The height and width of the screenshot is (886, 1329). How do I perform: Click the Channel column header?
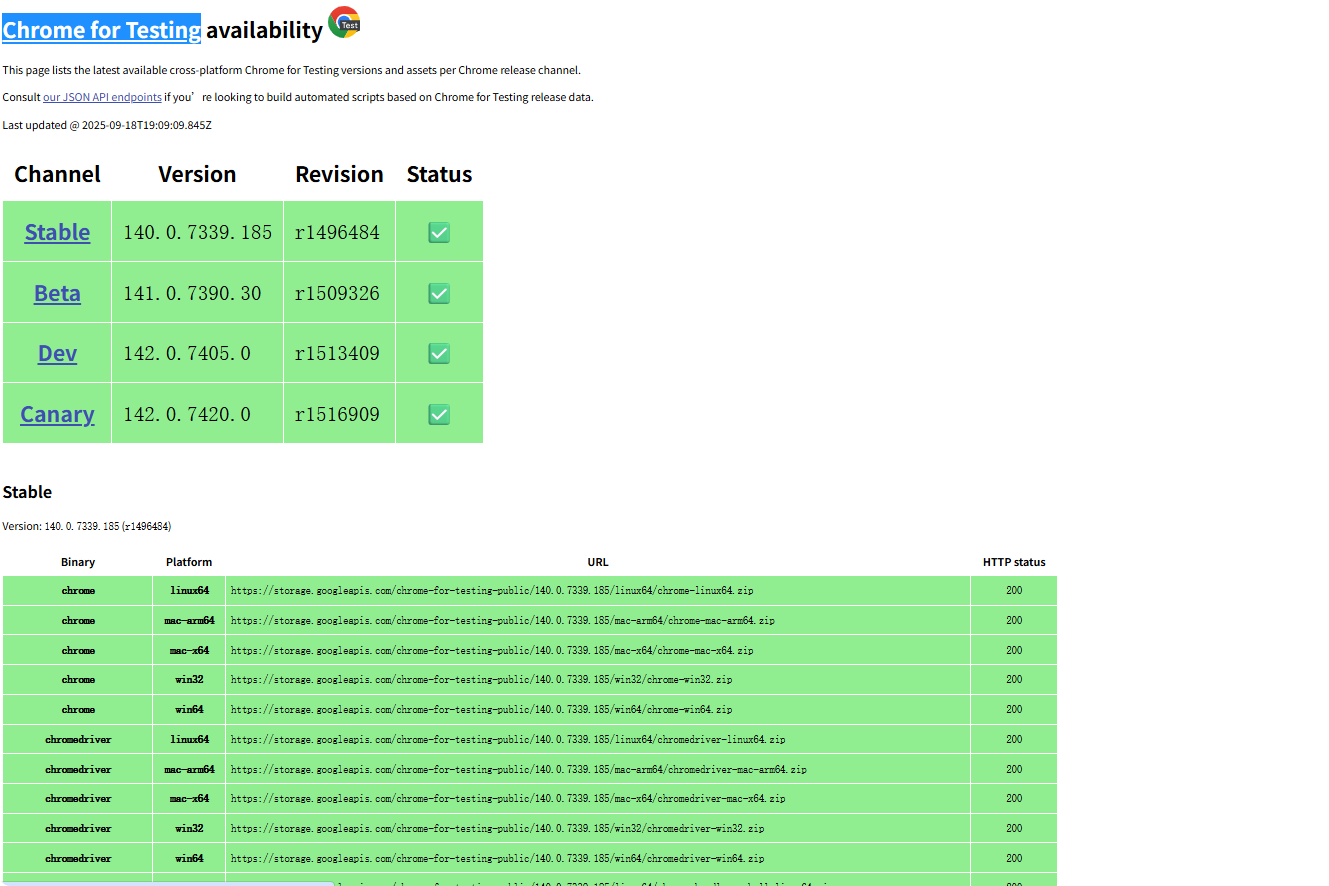(57, 174)
